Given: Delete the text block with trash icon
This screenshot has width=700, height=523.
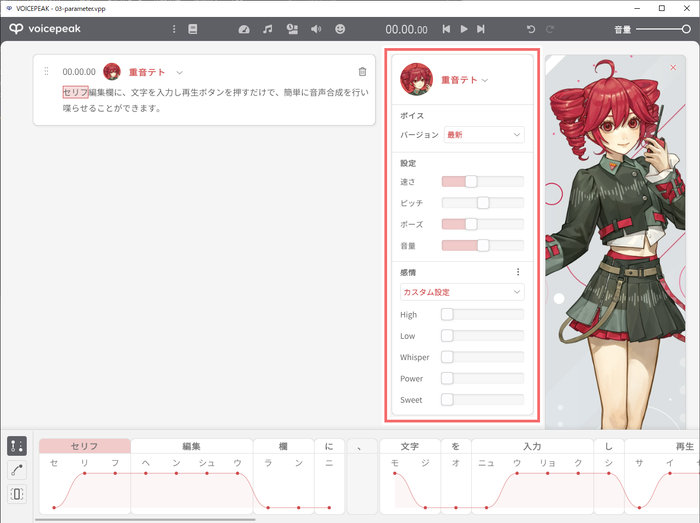Looking at the screenshot, I should pyautogui.click(x=362, y=71).
